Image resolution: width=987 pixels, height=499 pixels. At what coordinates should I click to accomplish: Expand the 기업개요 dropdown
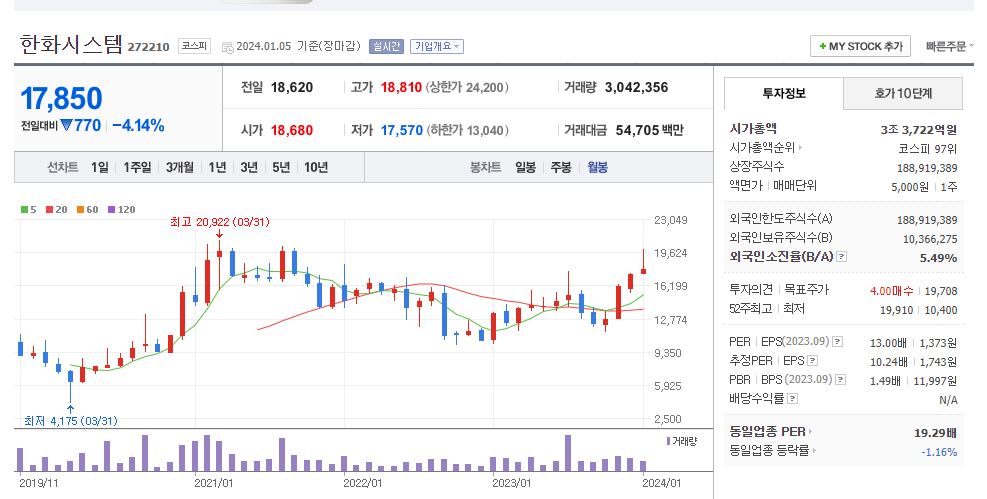(437, 46)
